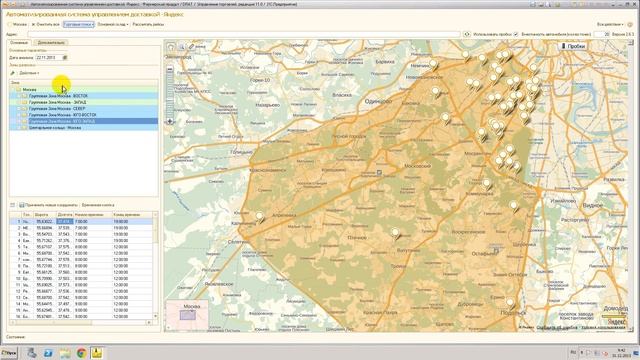Click the map zoom level slider track
Screen dimensions: 640x360
coord(170,95)
